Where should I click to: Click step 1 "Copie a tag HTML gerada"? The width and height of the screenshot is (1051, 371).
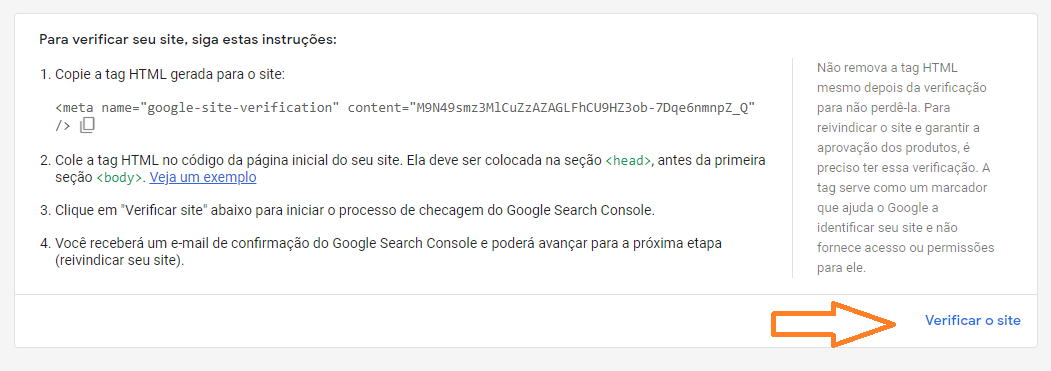pos(170,74)
